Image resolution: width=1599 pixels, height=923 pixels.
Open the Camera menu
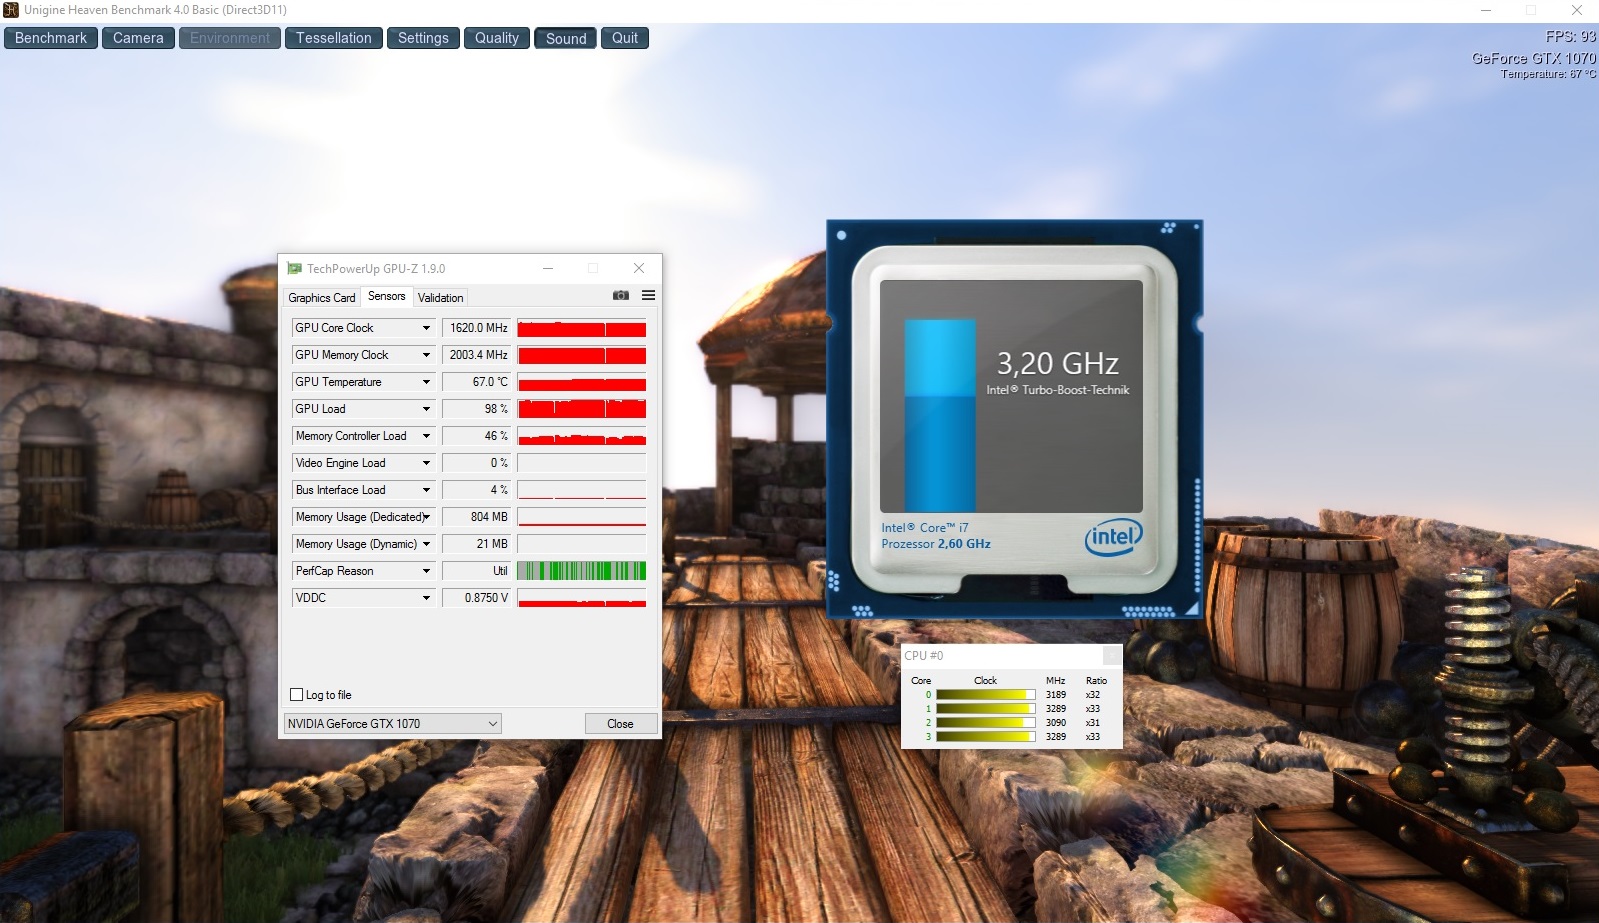pos(138,38)
